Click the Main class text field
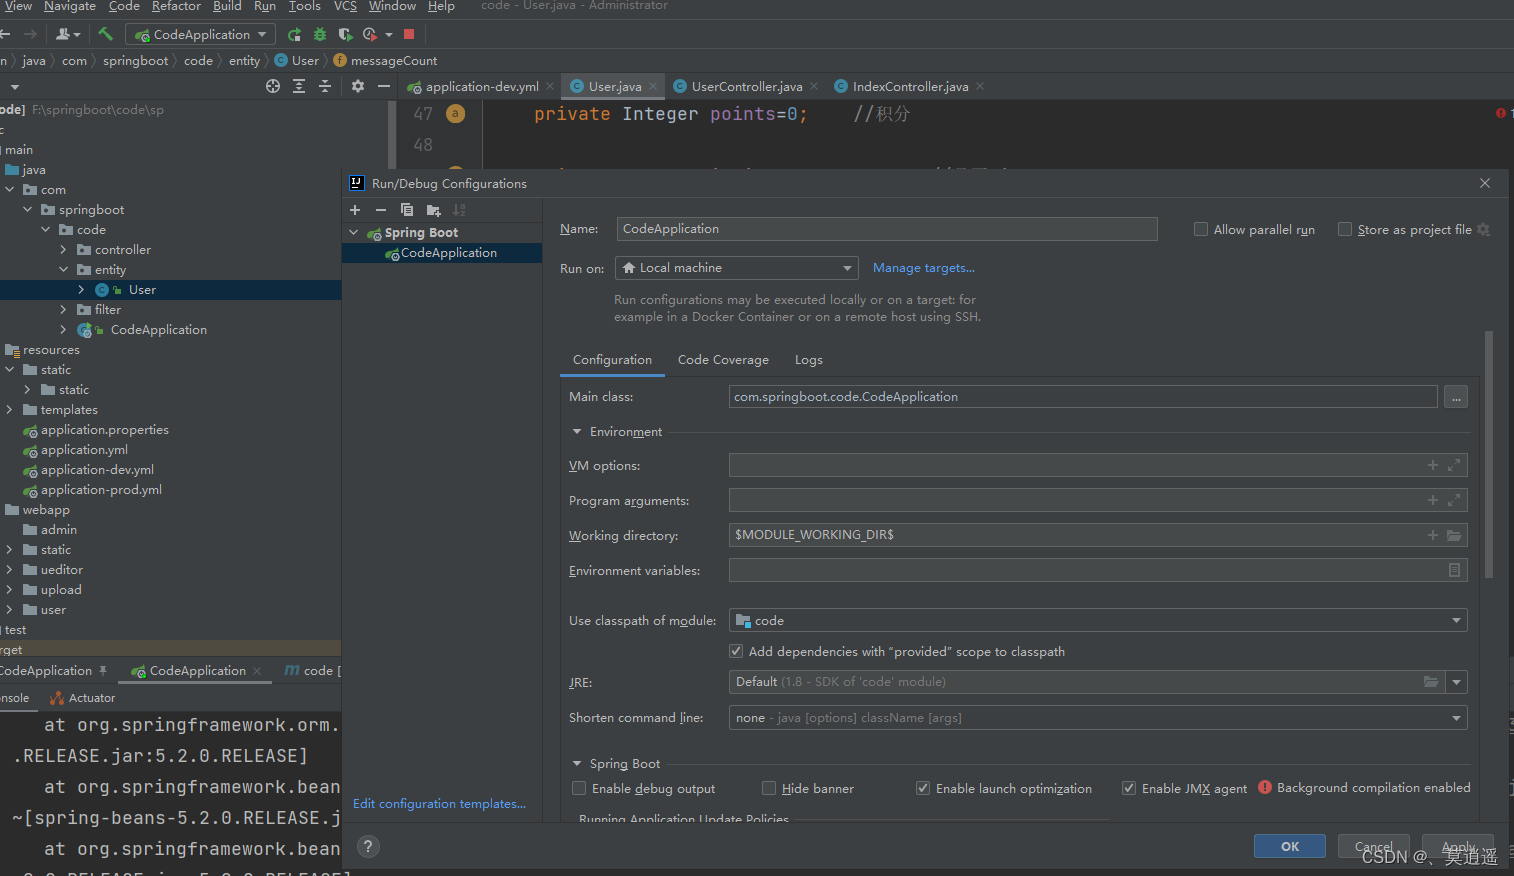The width and height of the screenshot is (1514, 876). [1083, 397]
